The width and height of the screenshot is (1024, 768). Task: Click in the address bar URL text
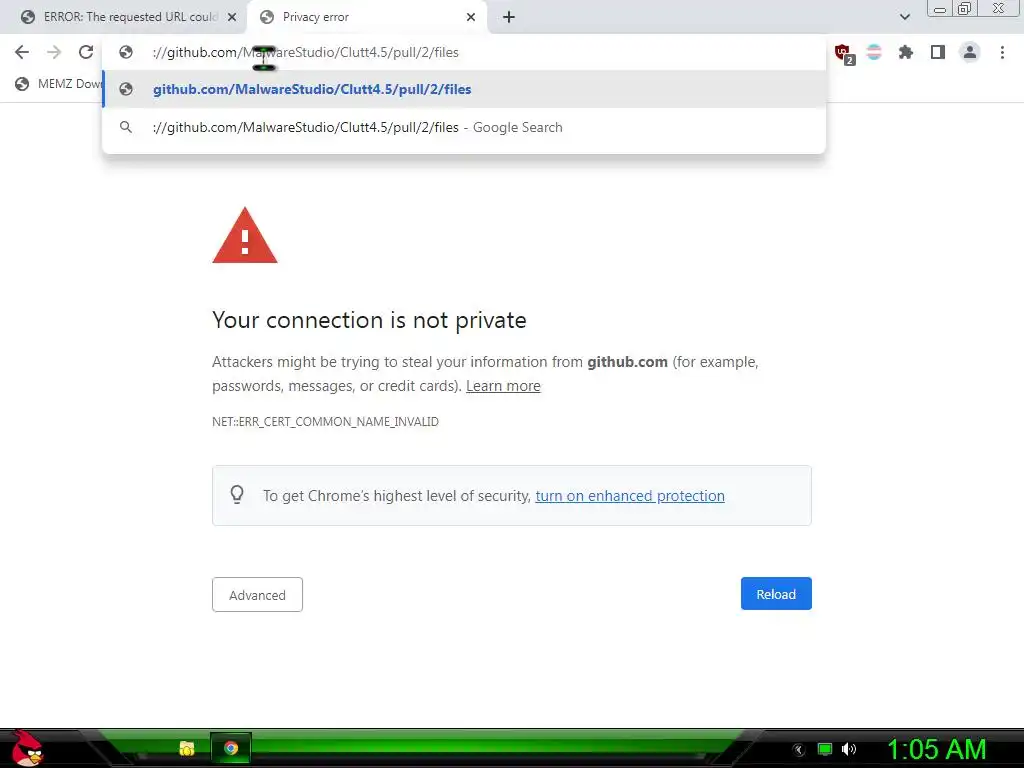coord(305,52)
